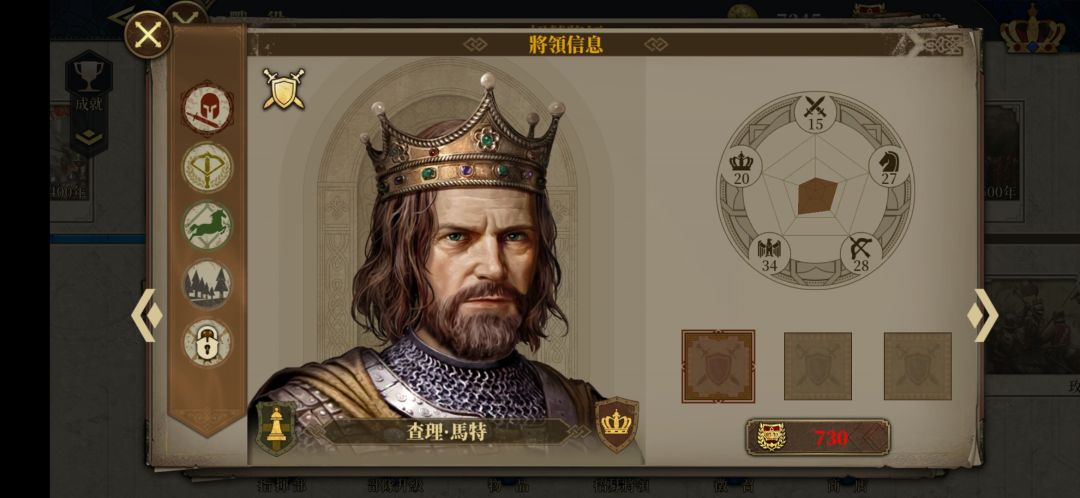Tap the crown attribute showing 20
This screenshot has height=498, width=1080.
[x=741, y=167]
